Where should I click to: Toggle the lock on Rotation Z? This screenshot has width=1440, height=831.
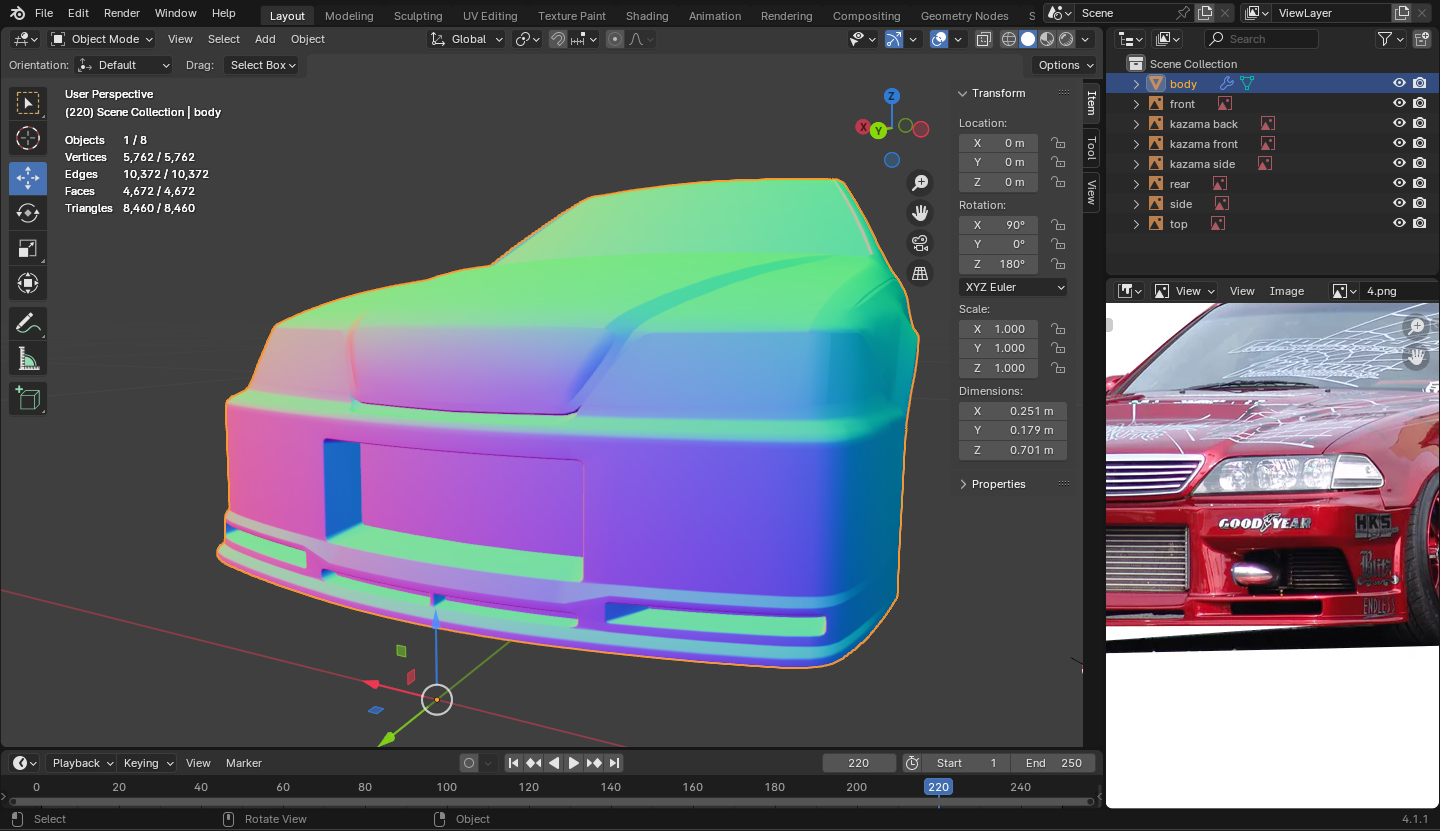tap(1057, 264)
